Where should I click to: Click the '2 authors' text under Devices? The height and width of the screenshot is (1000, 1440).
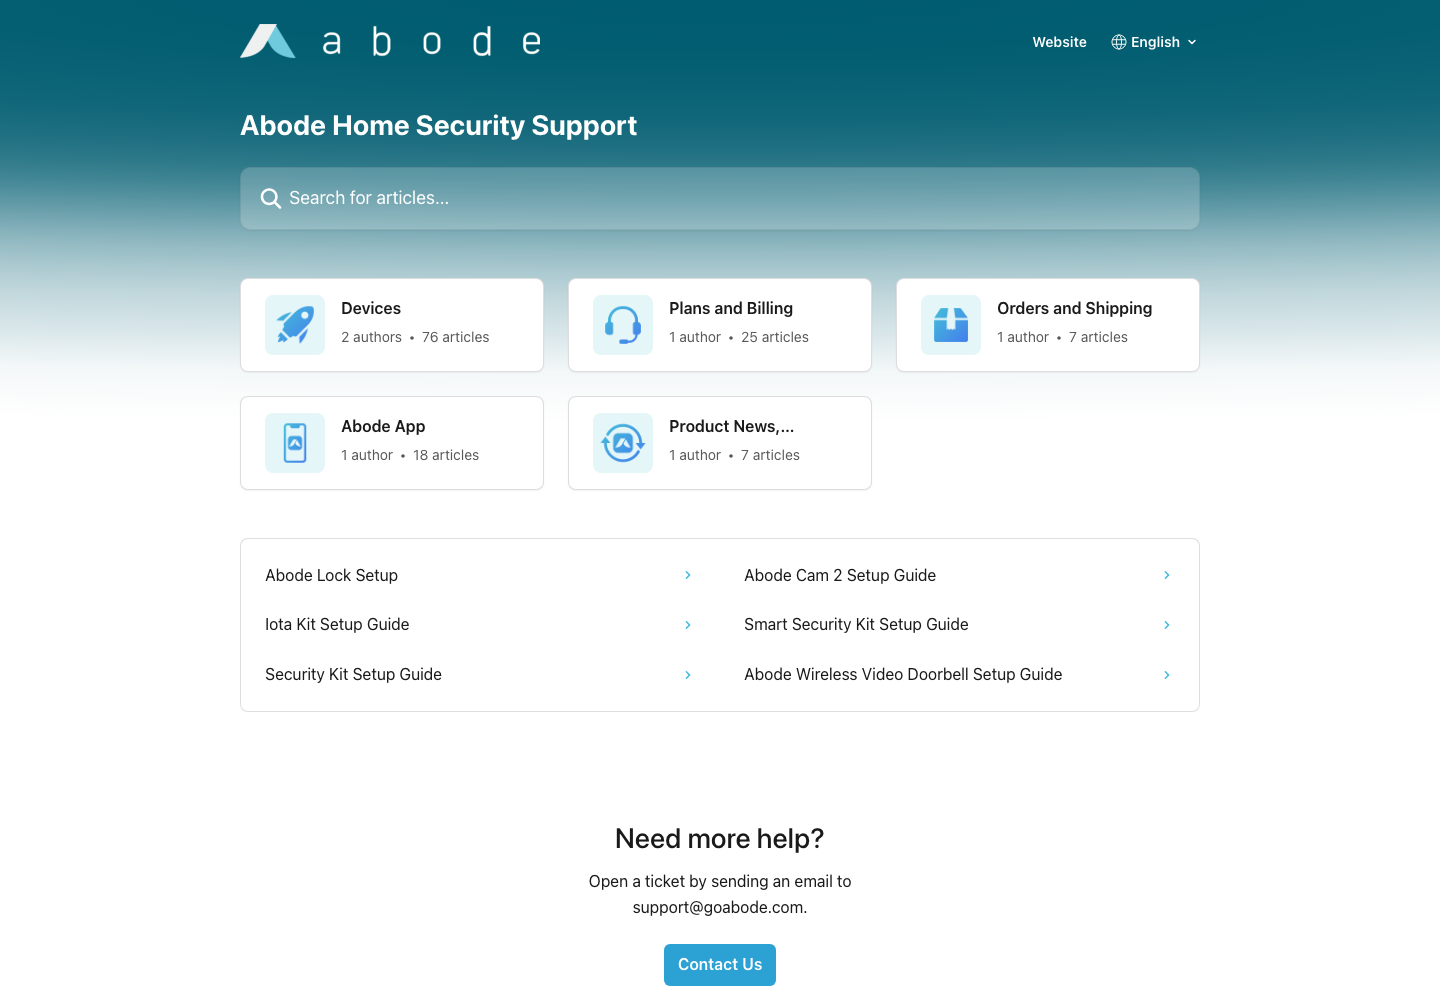click(371, 337)
